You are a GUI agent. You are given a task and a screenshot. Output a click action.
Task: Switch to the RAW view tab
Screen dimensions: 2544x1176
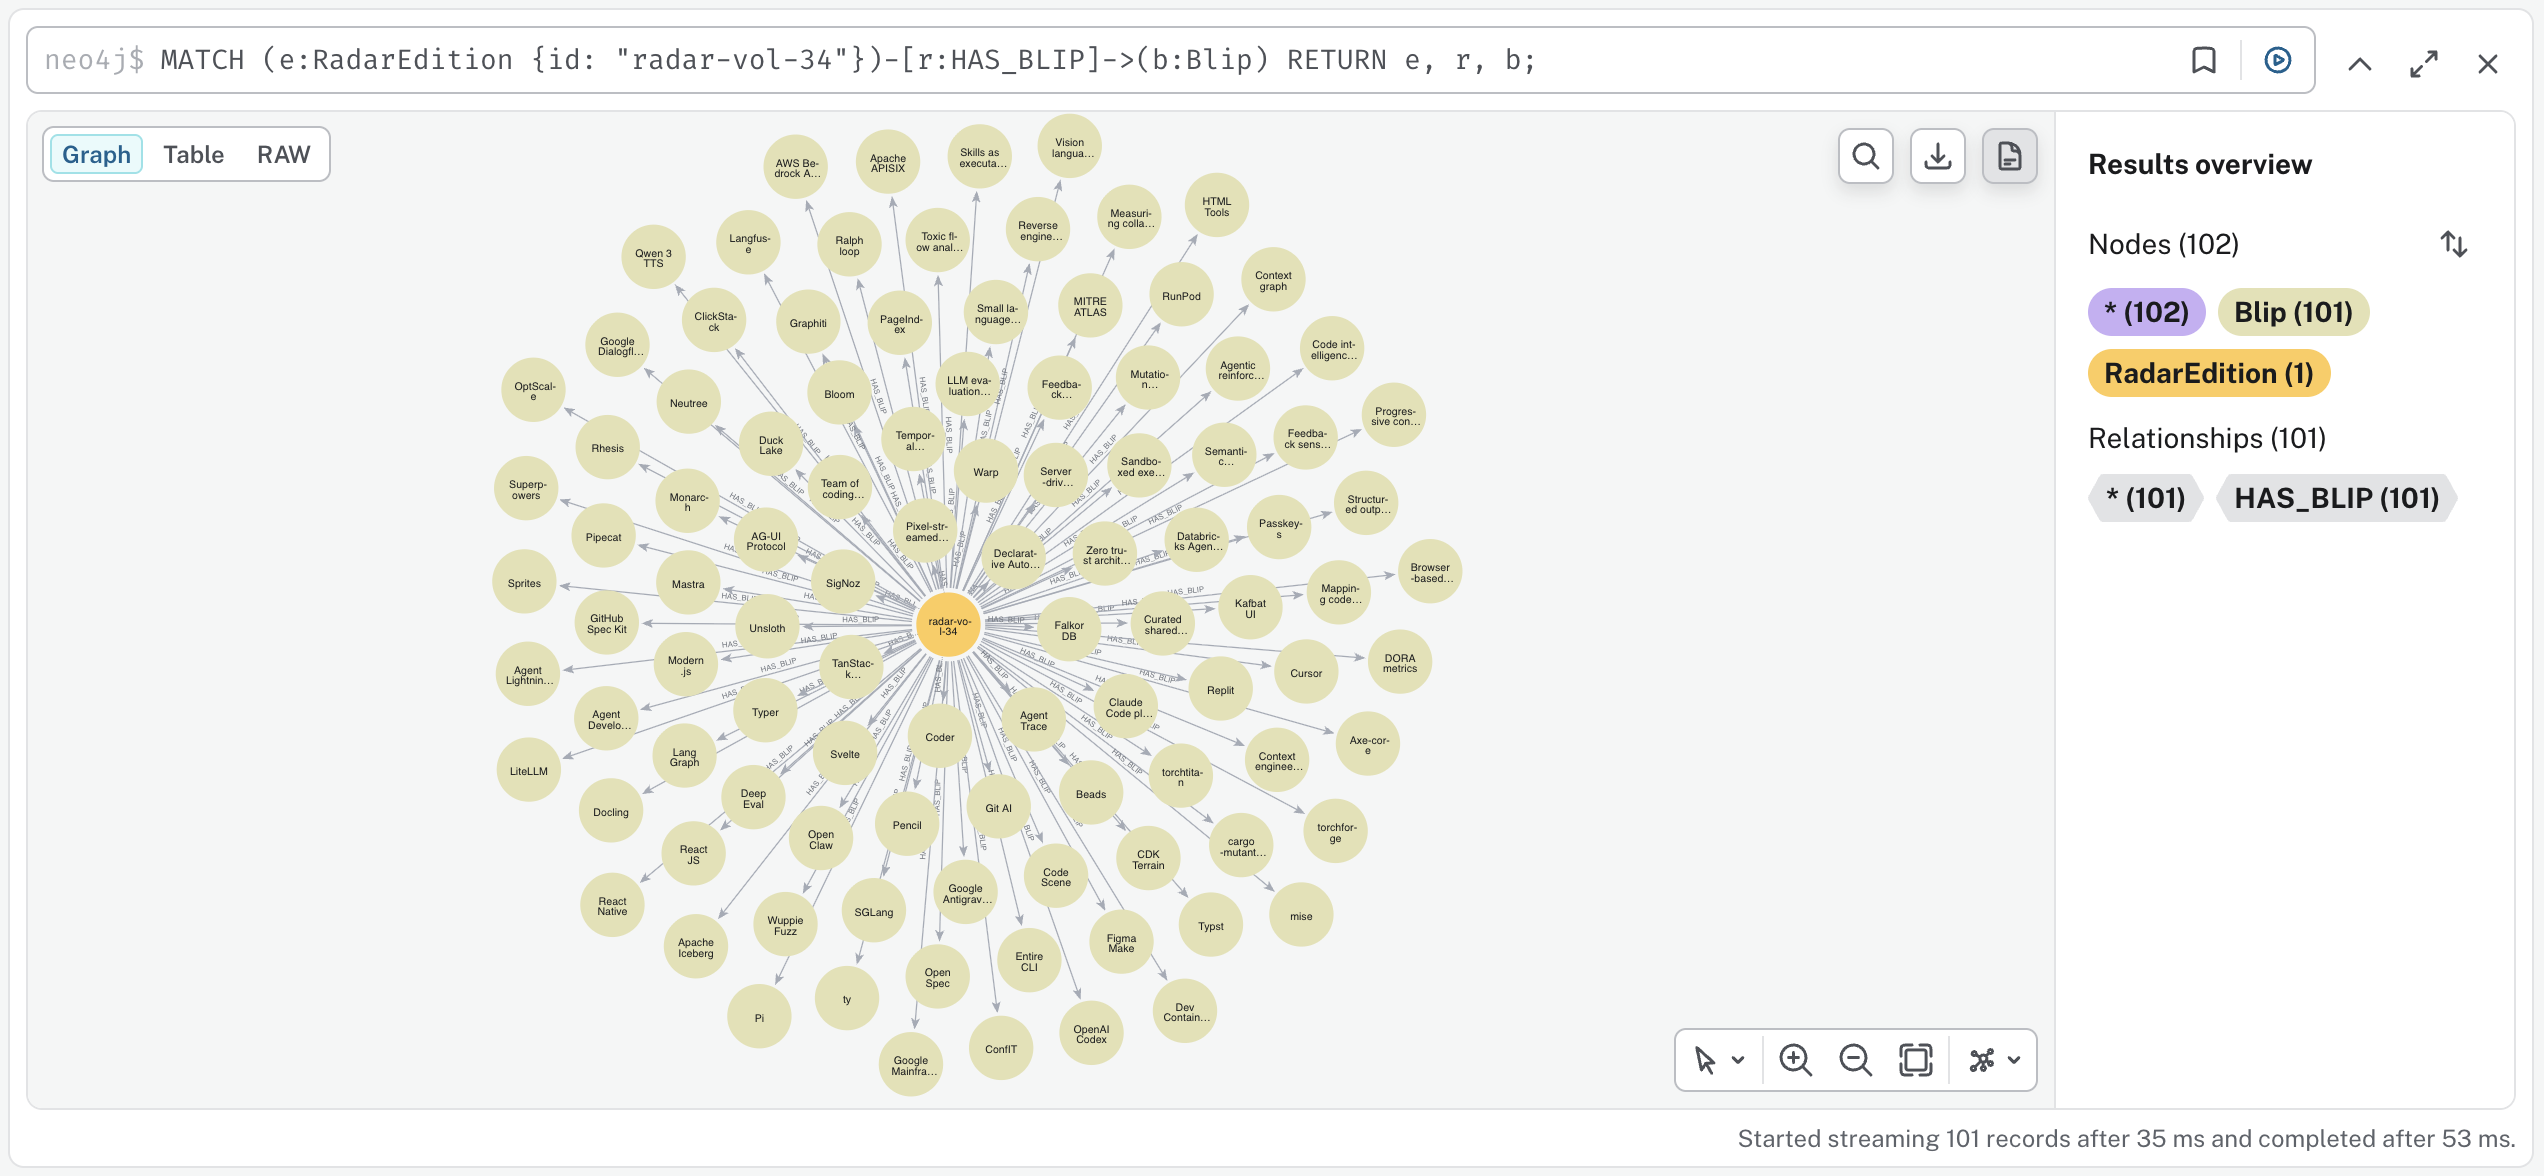(x=283, y=155)
